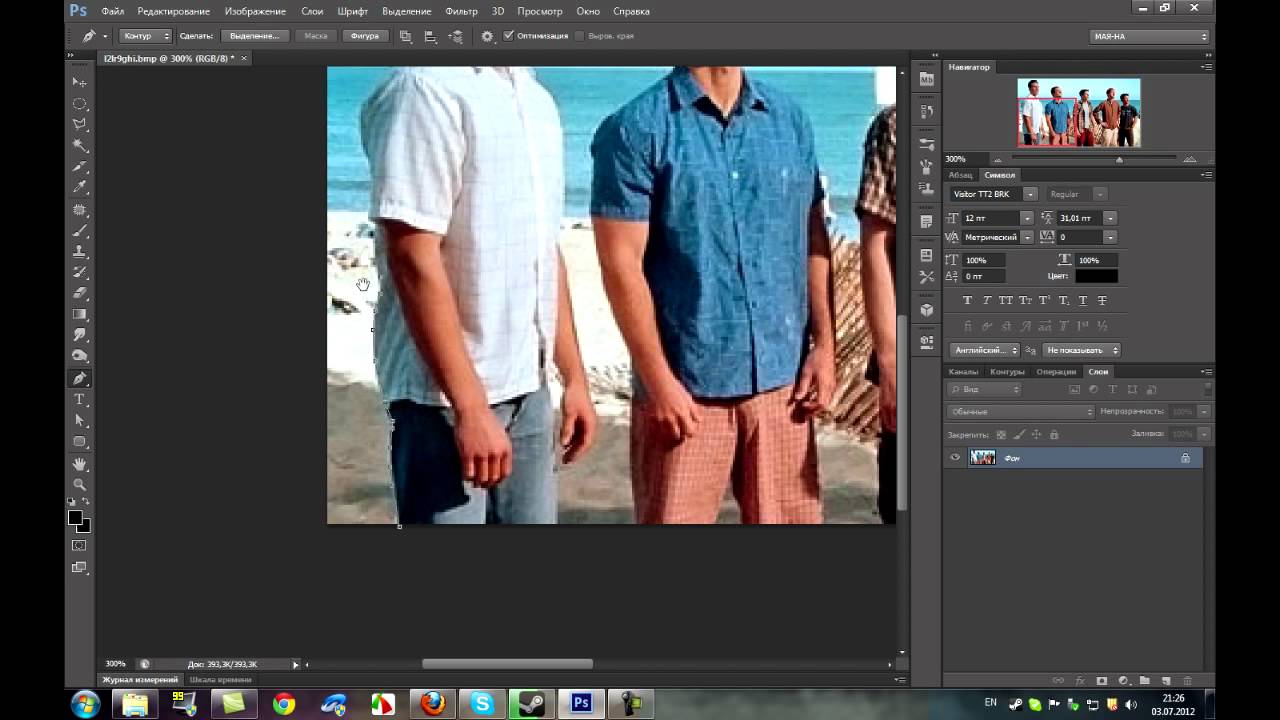Select the Eraser tool

click(80, 293)
